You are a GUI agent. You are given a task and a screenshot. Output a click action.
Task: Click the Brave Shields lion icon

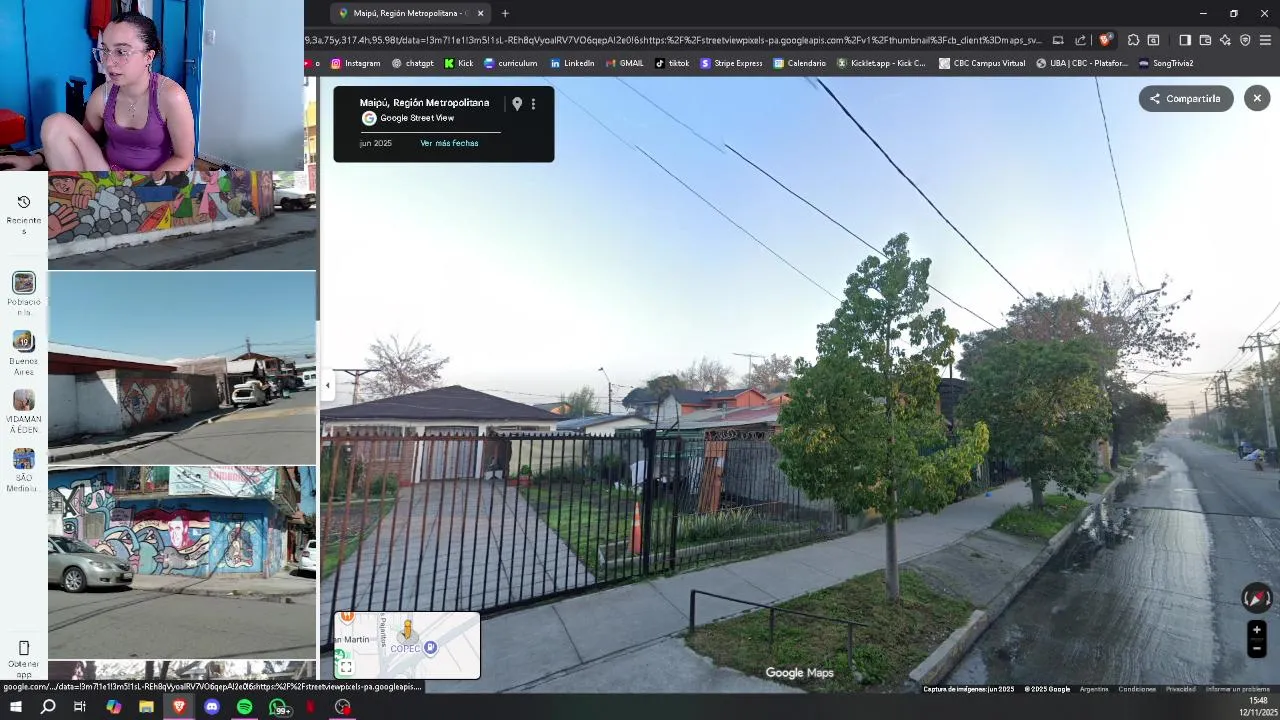[x=1104, y=40]
